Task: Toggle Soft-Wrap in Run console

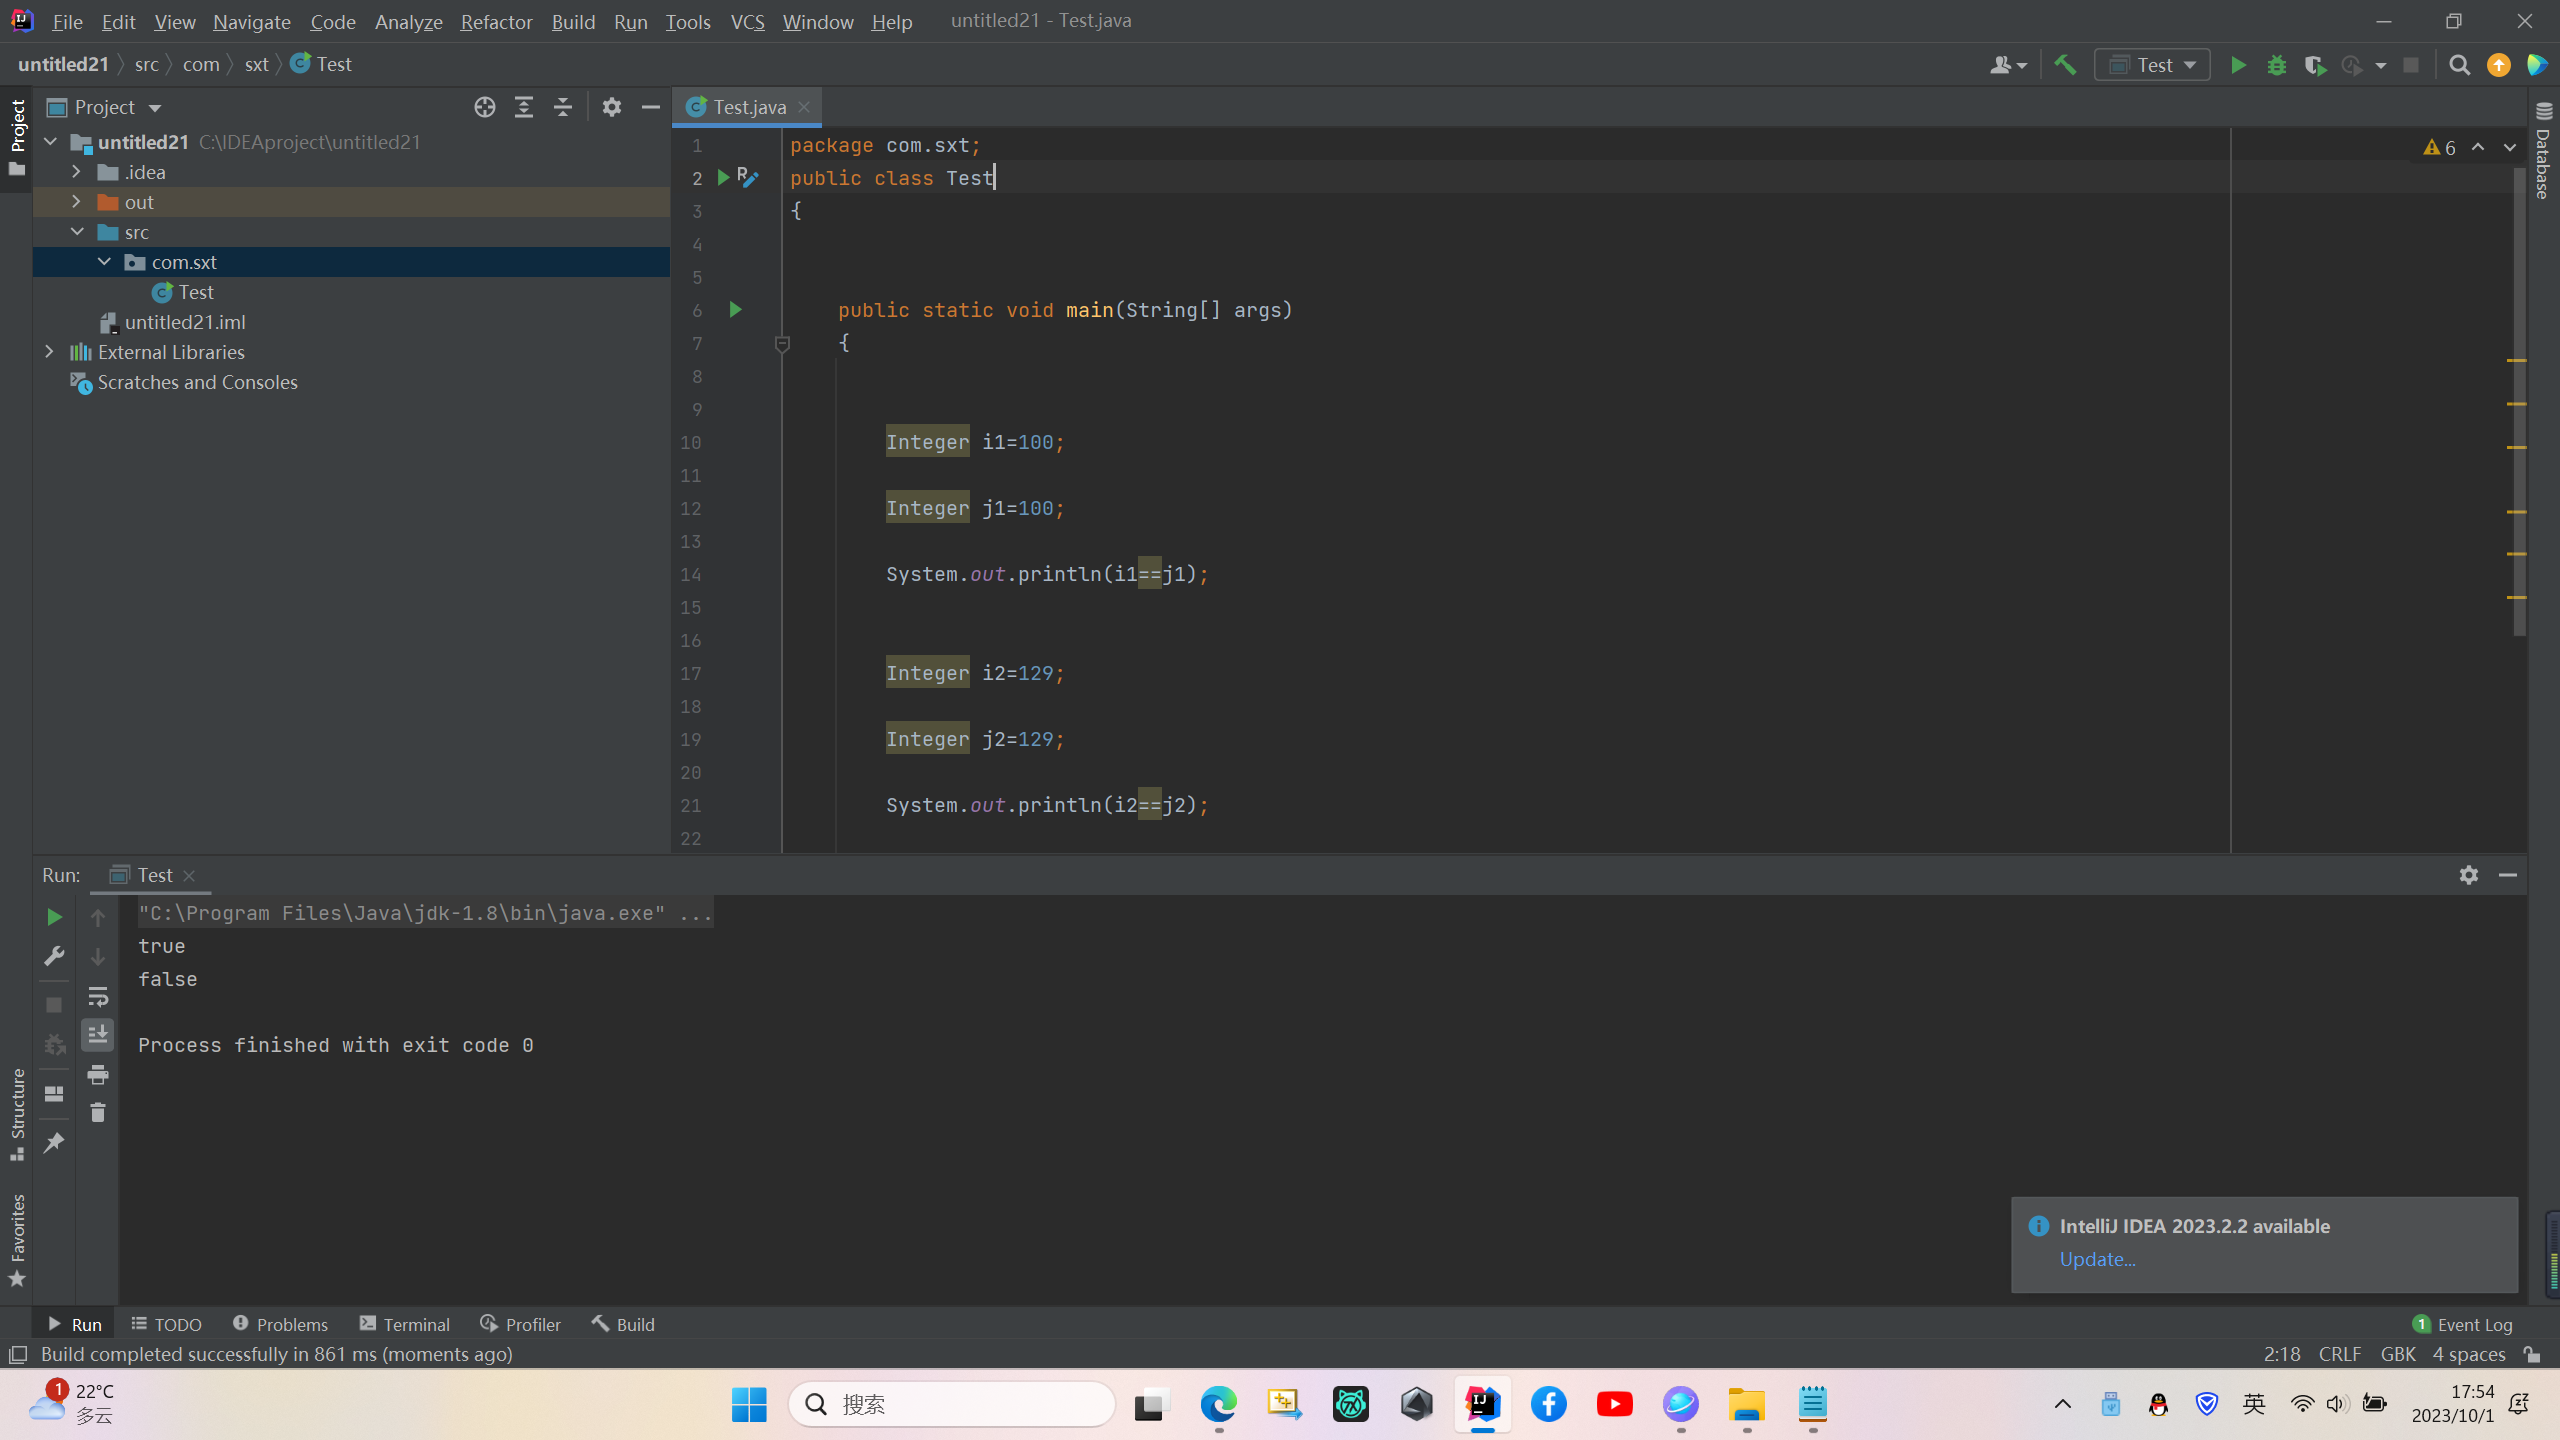Action: tap(97, 997)
